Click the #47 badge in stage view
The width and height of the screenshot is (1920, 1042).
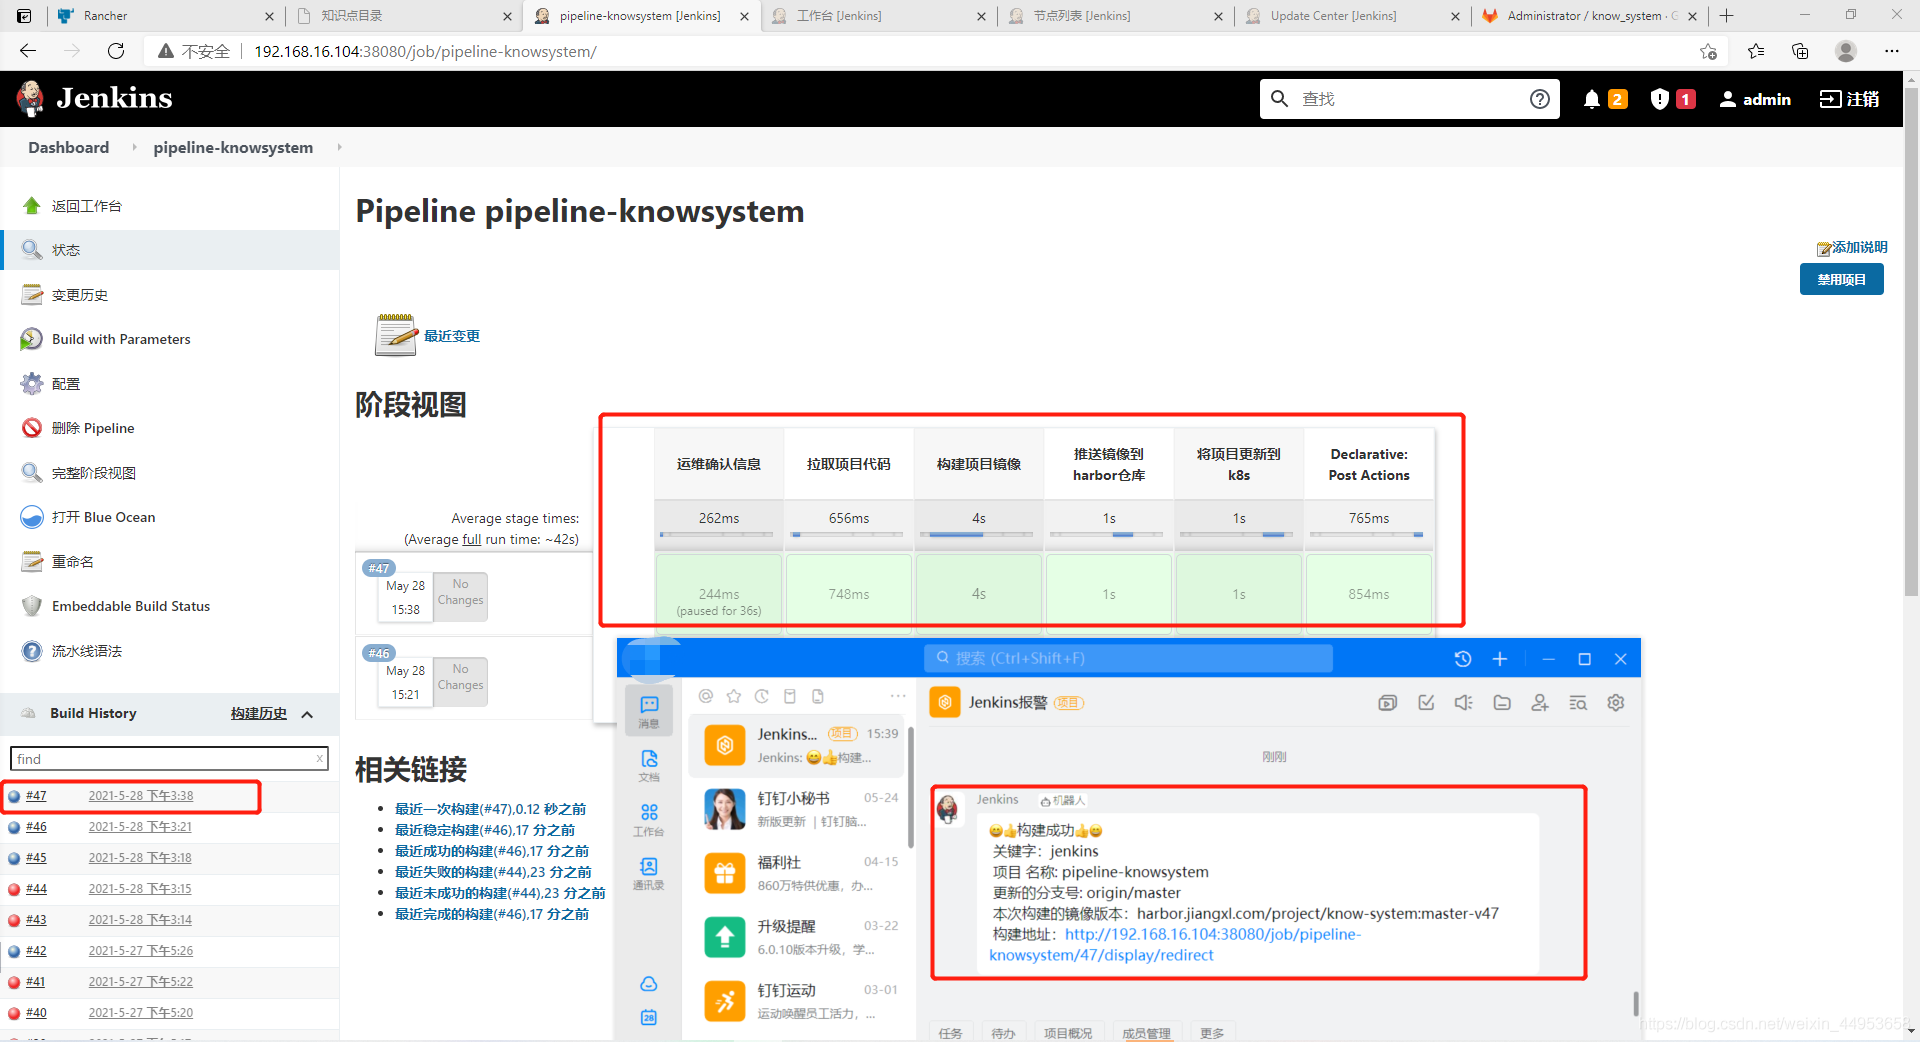[x=379, y=568]
